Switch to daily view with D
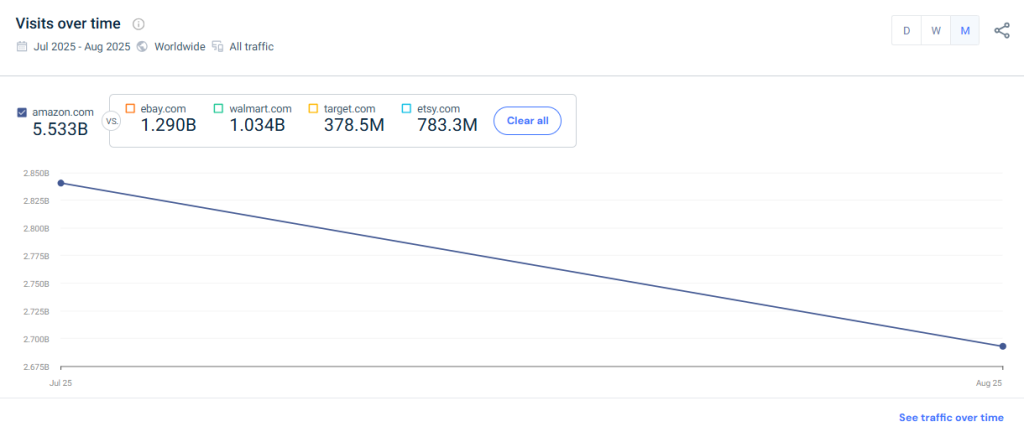 [x=906, y=31]
